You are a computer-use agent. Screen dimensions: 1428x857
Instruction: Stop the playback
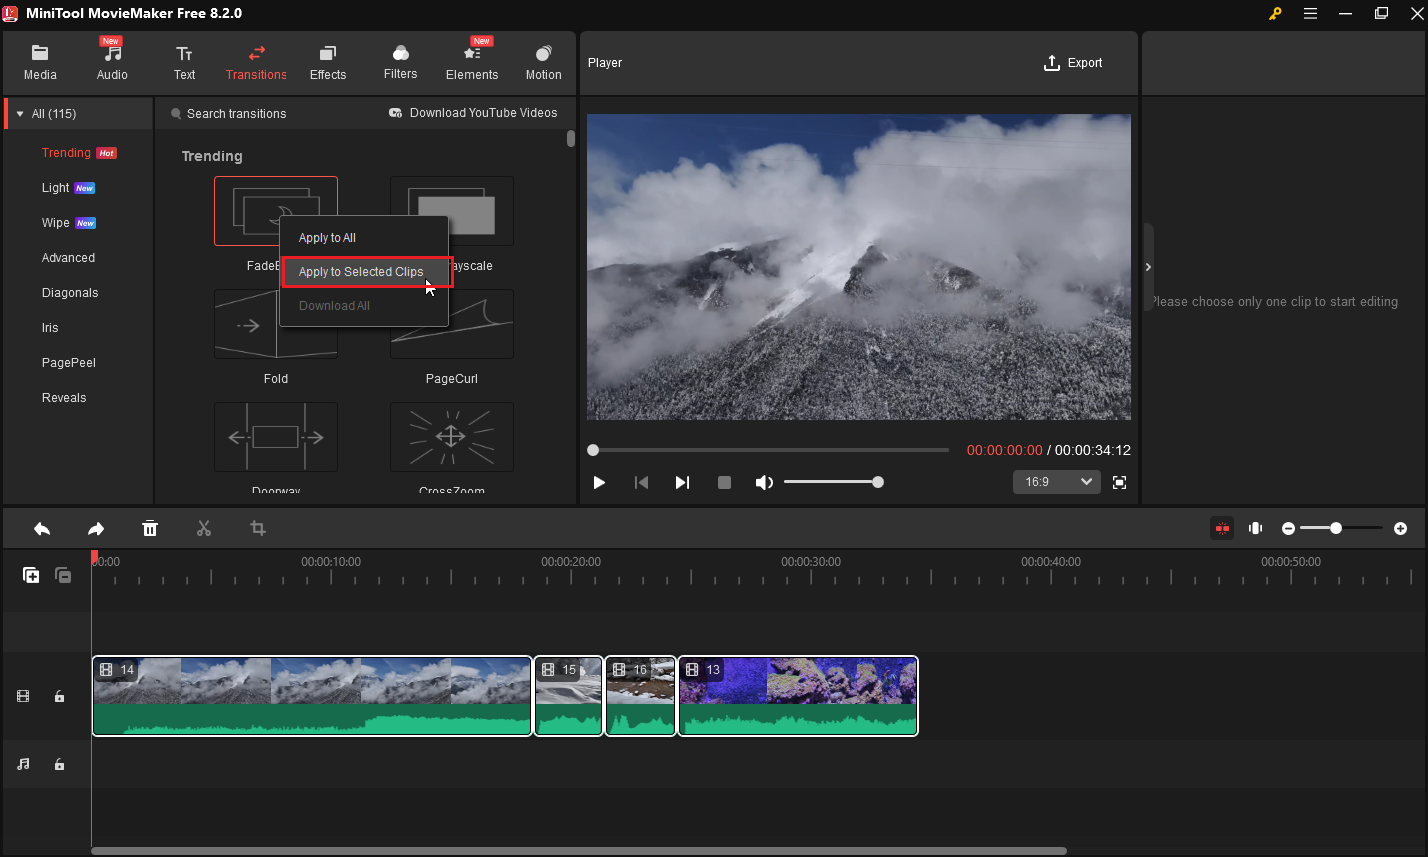[724, 482]
